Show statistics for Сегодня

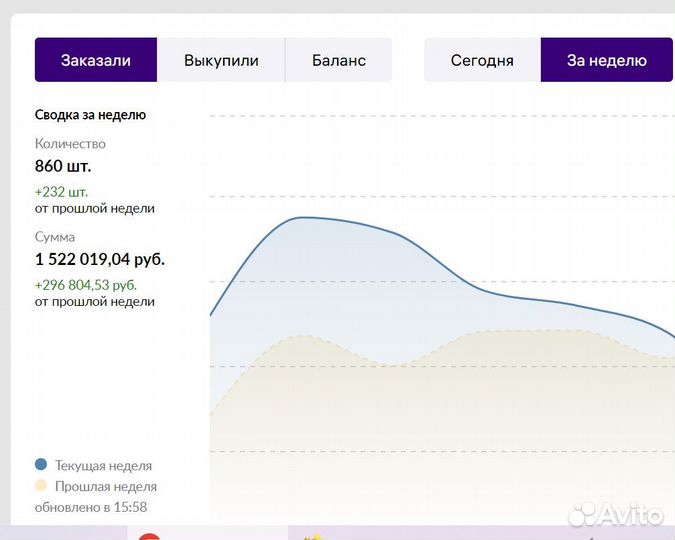click(482, 60)
